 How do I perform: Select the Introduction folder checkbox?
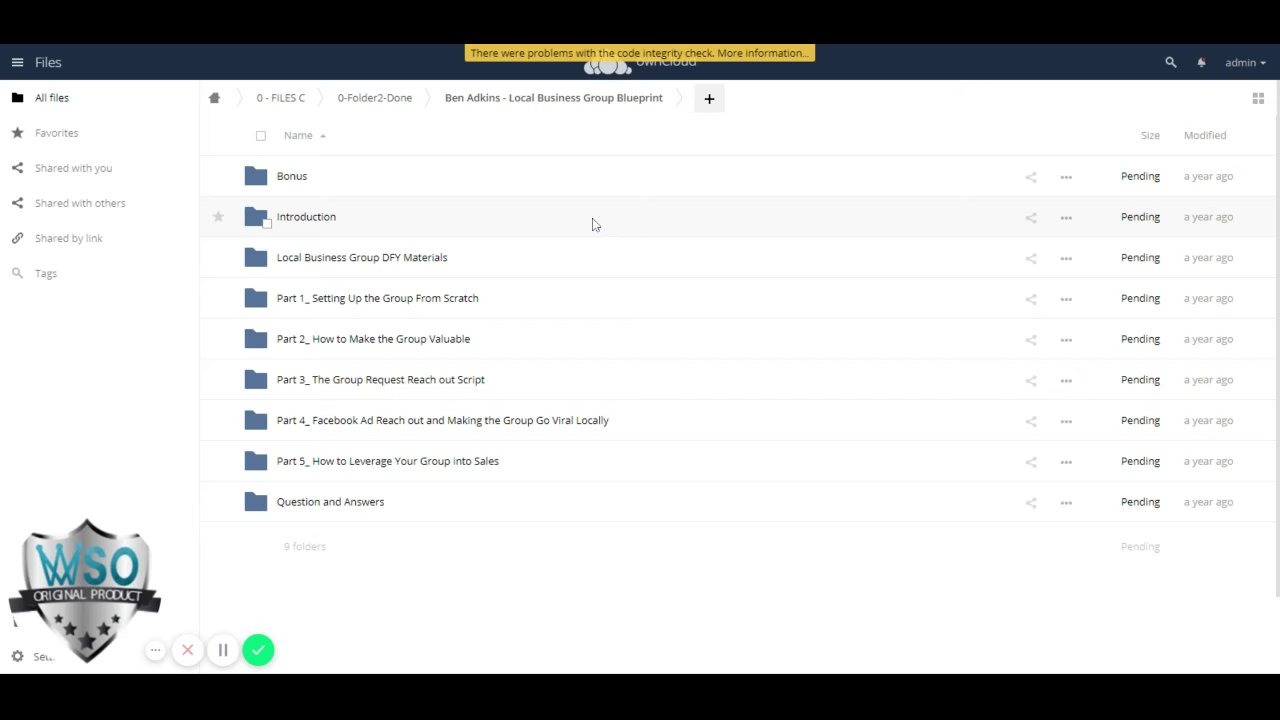click(267, 224)
